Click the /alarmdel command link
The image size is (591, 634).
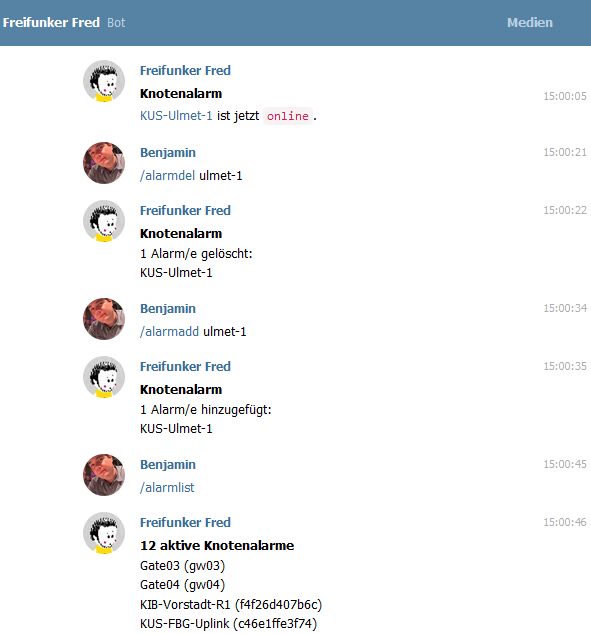tap(167, 176)
